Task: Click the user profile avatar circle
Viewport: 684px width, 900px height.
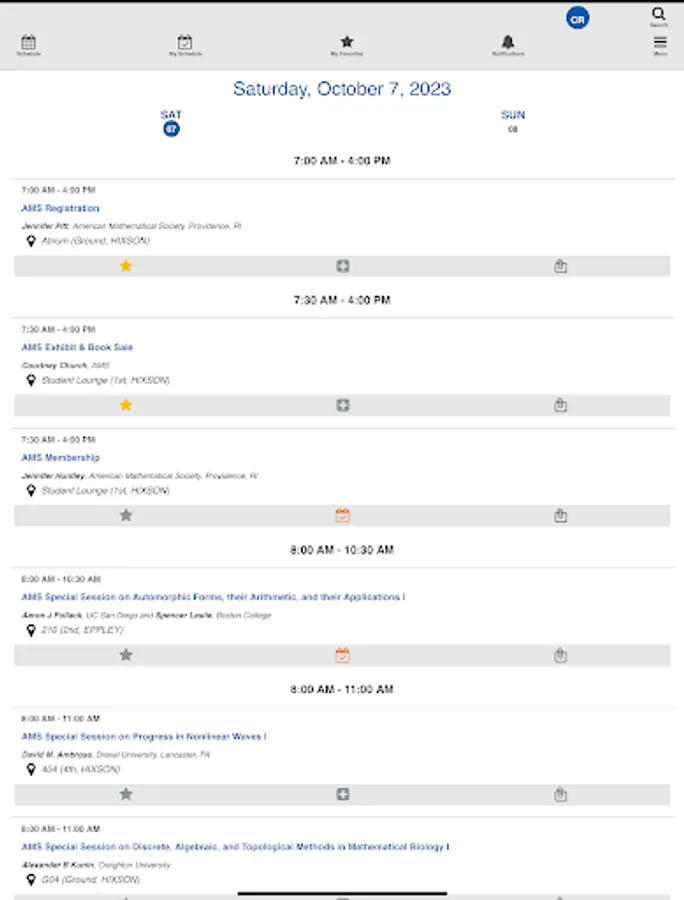Action: click(x=577, y=18)
